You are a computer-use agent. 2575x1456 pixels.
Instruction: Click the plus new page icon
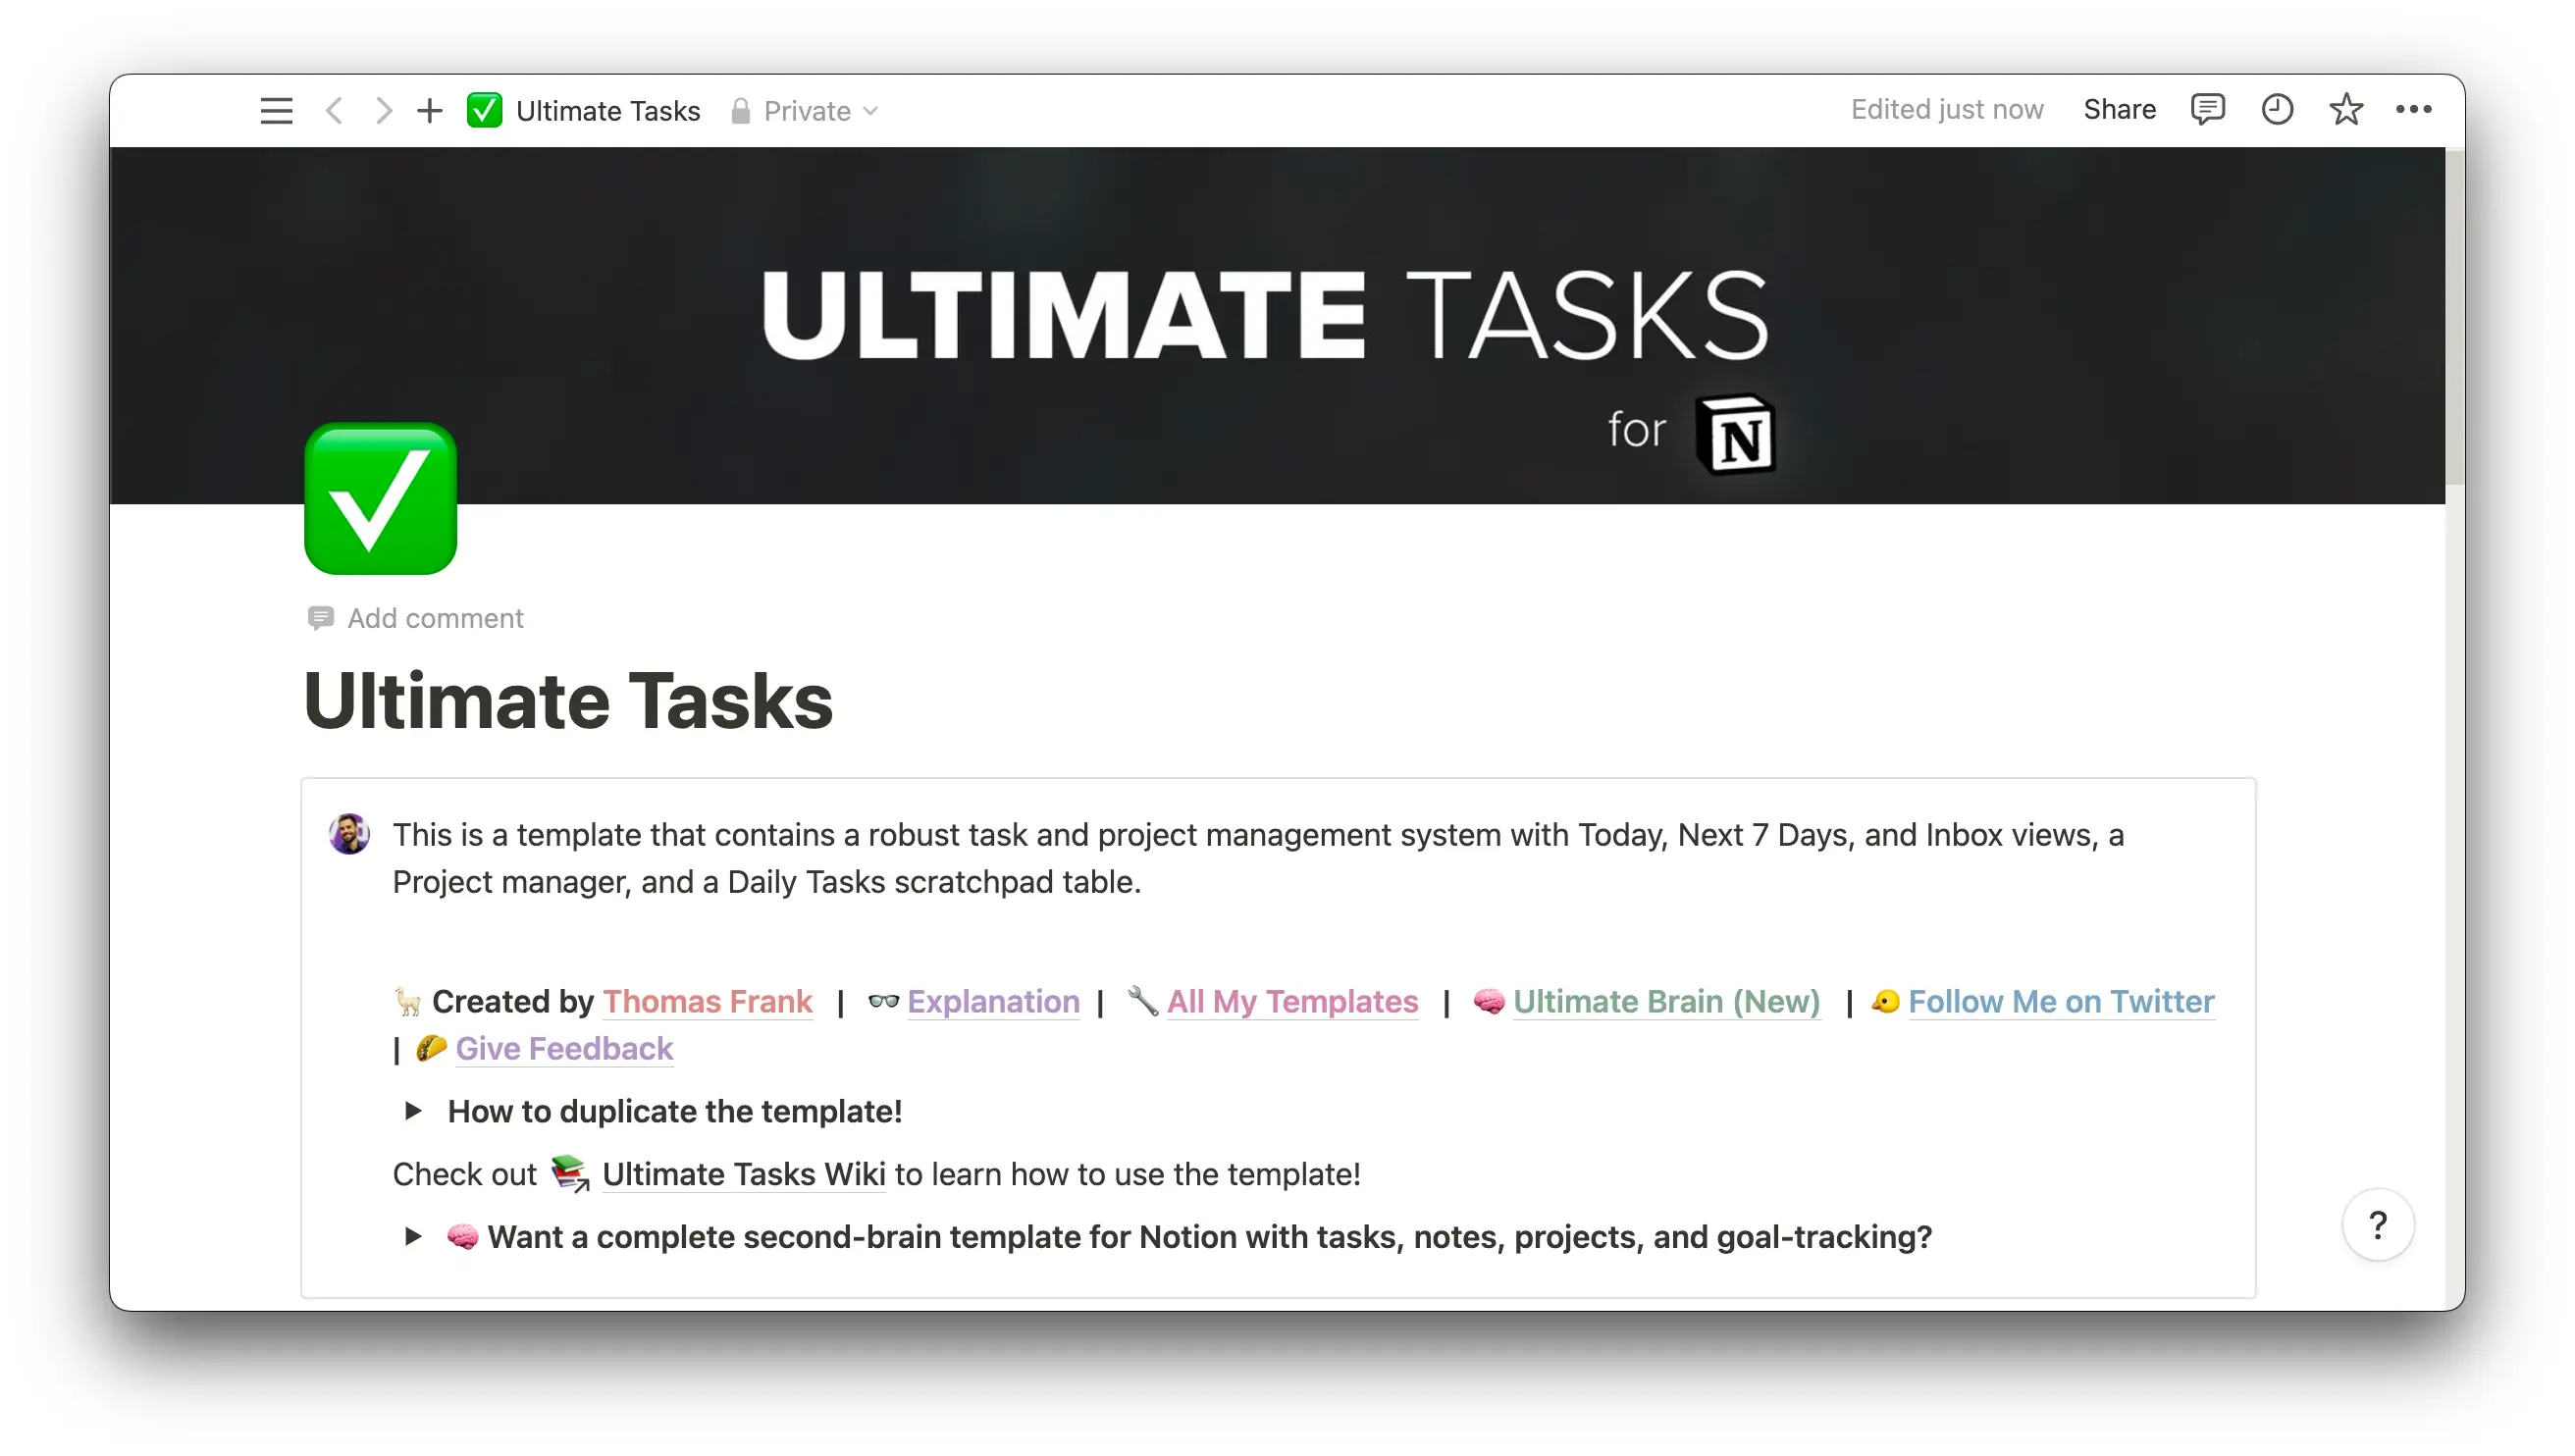tap(429, 110)
